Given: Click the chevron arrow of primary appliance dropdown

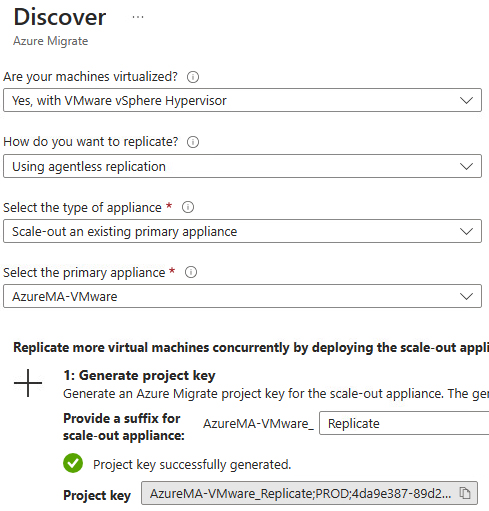Looking at the screenshot, I should 466,296.
